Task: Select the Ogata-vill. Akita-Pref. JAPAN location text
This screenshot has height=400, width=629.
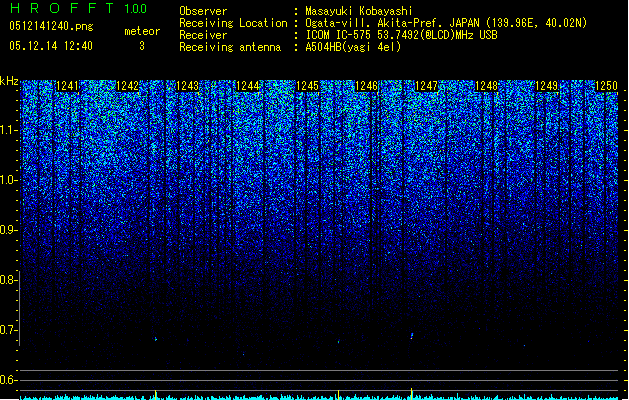Action: [446, 23]
